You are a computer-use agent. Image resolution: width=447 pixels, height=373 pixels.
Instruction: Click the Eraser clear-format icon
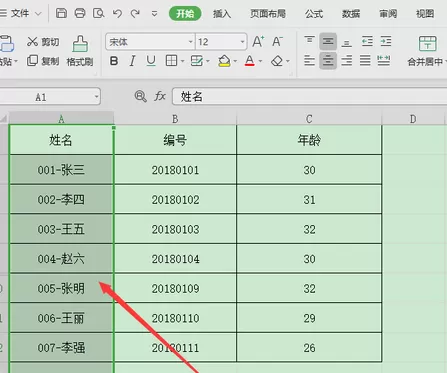(x=277, y=61)
